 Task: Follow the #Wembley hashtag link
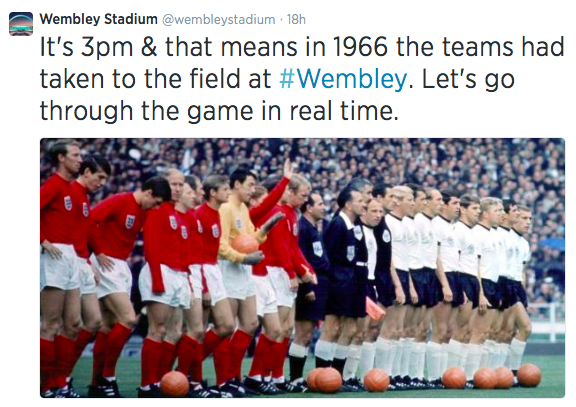click(x=343, y=79)
